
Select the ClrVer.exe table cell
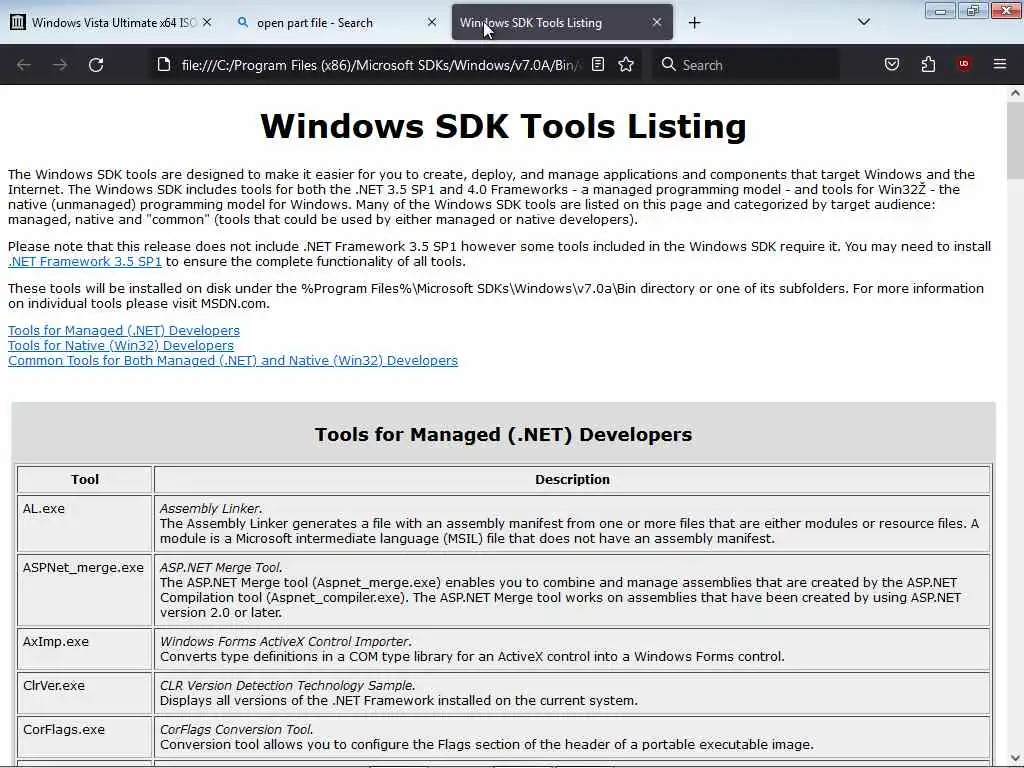pyautogui.click(x=85, y=693)
